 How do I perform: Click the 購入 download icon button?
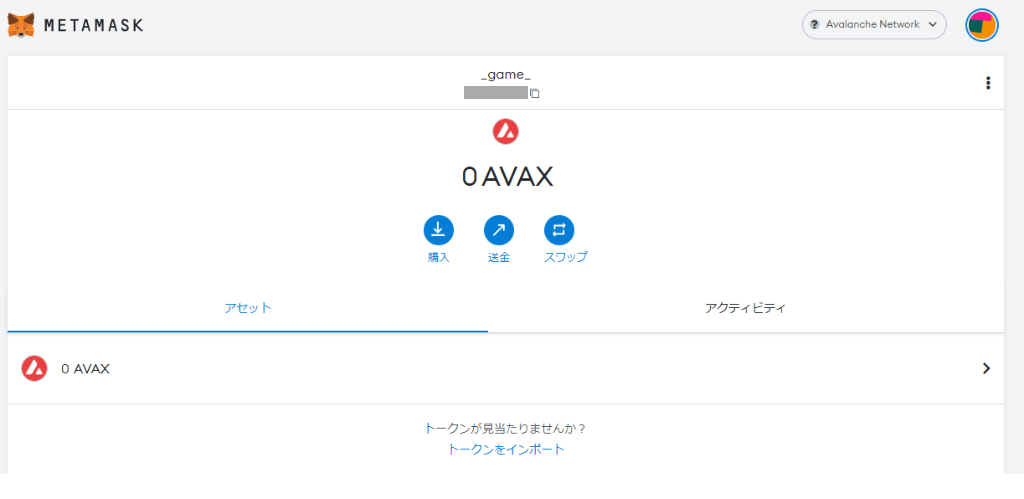(438, 230)
